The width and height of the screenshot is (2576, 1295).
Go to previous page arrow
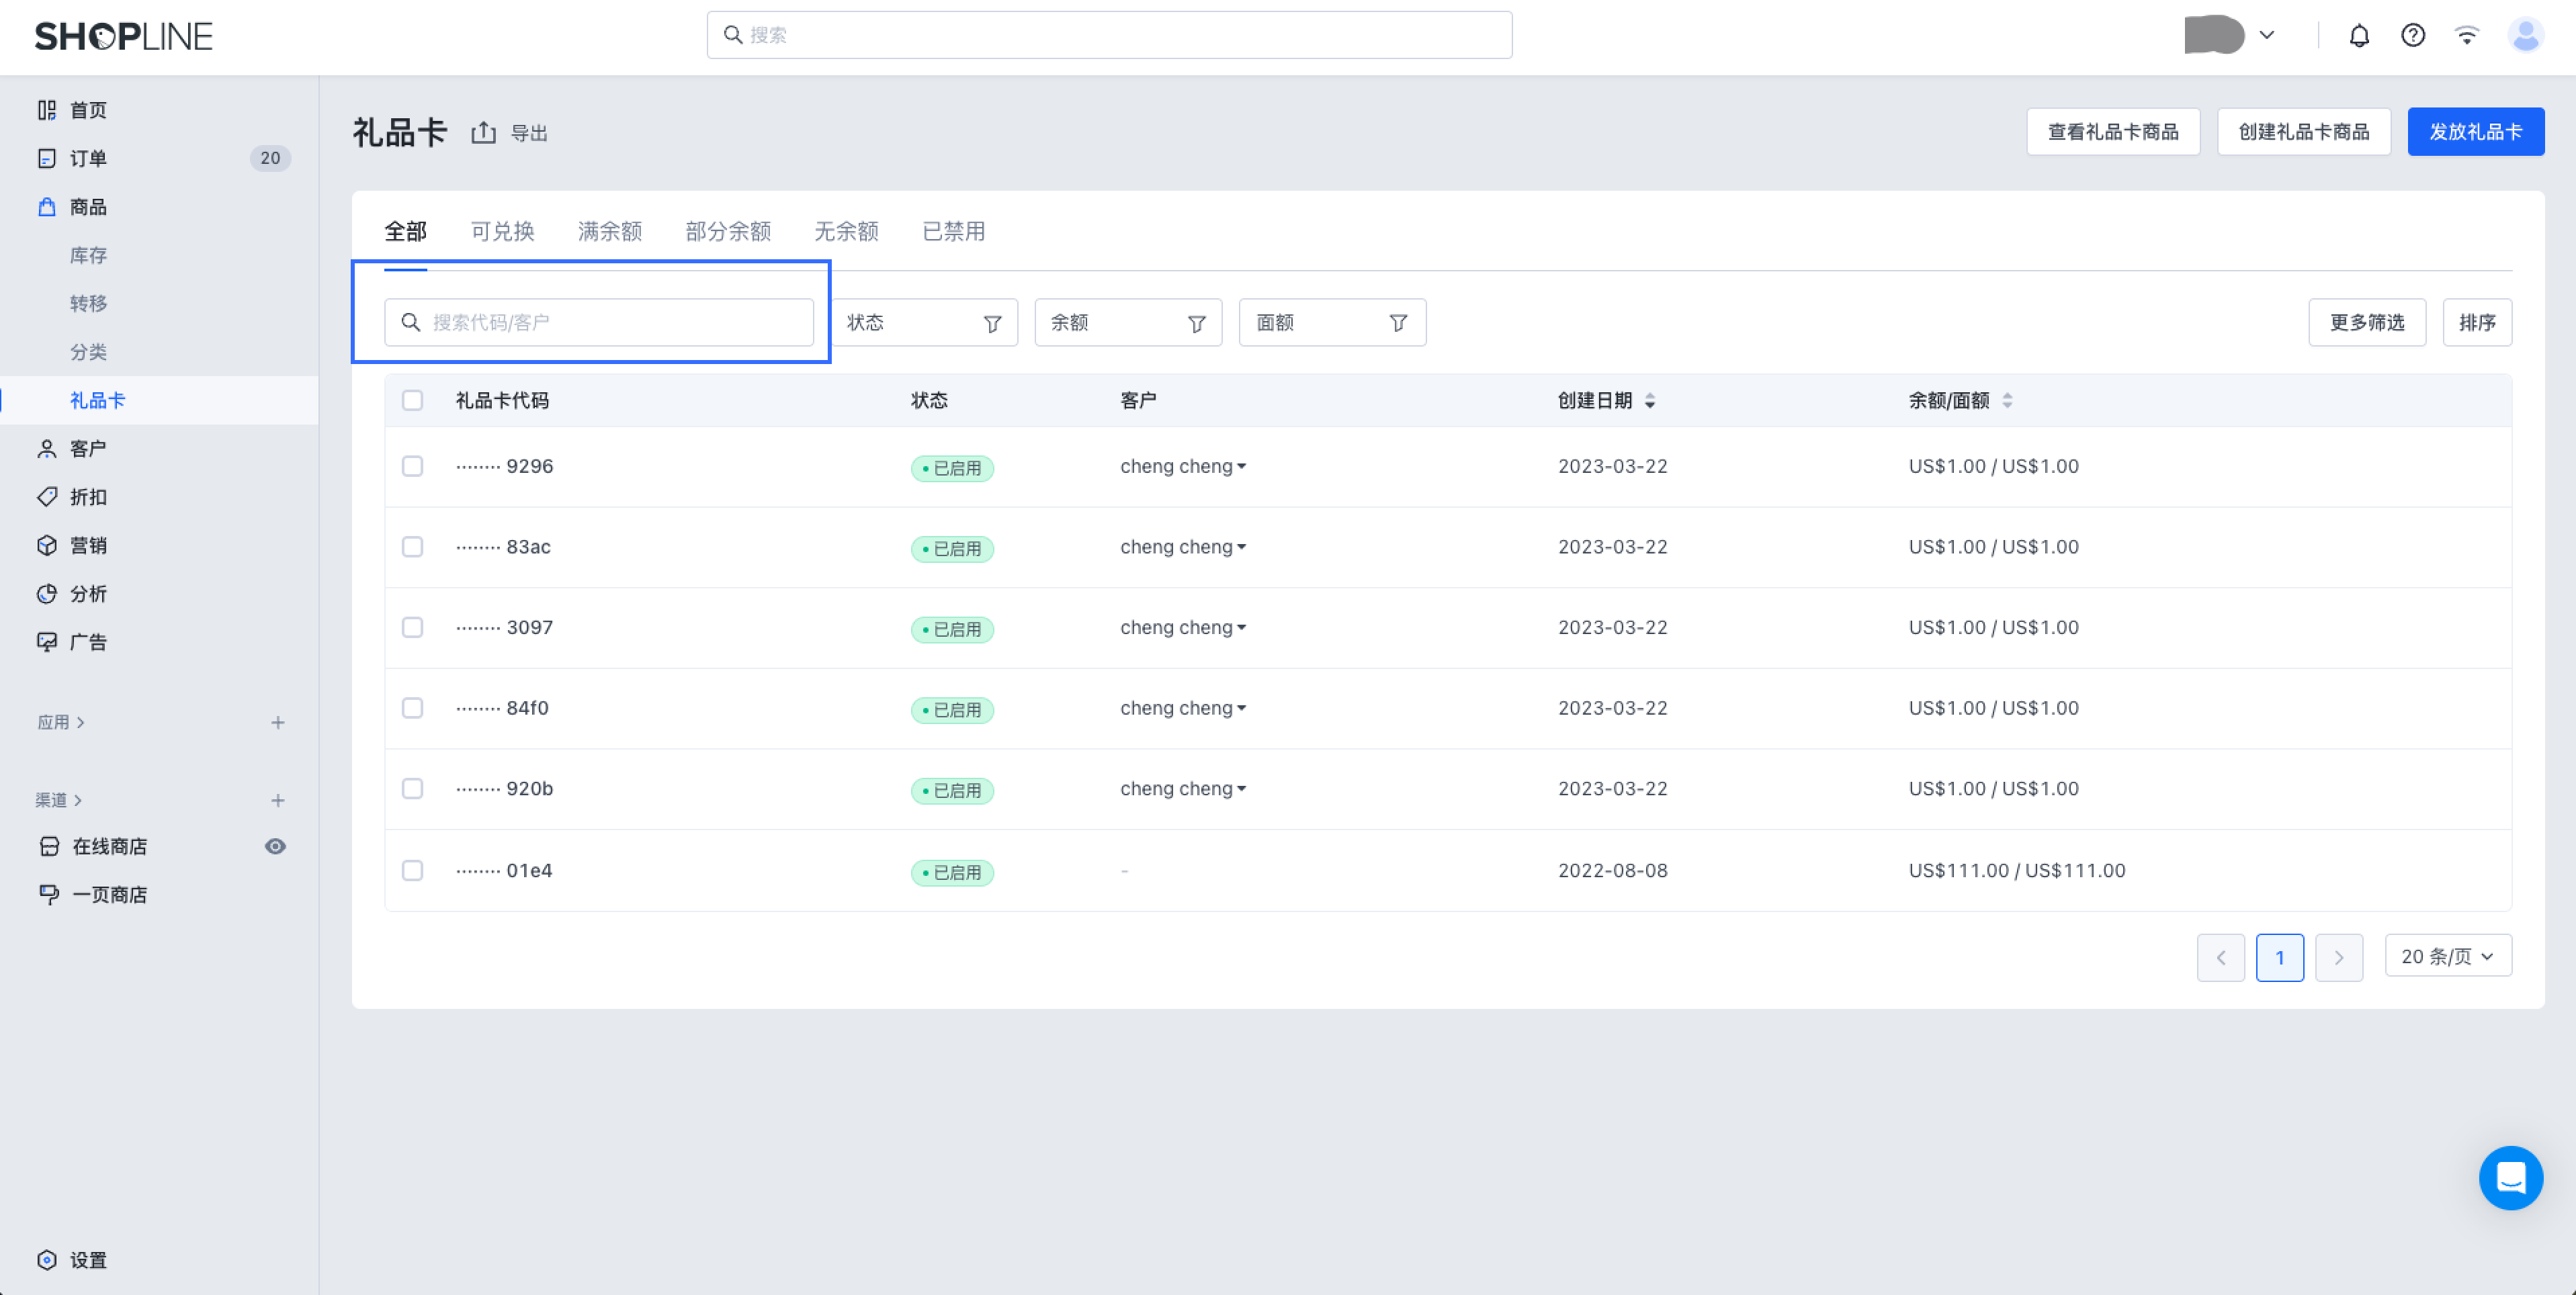[x=2221, y=957]
